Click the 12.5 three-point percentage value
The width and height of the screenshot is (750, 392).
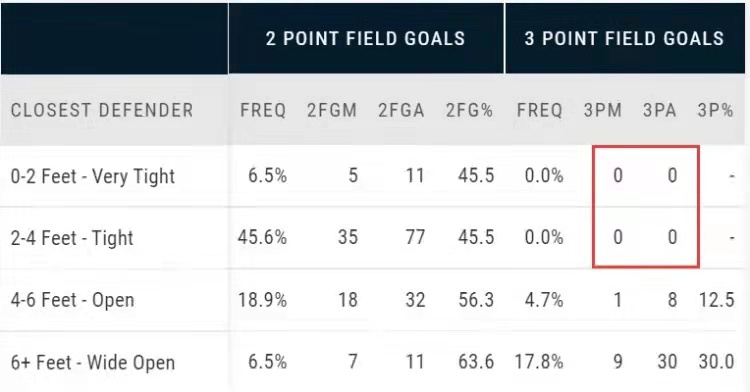(x=716, y=300)
